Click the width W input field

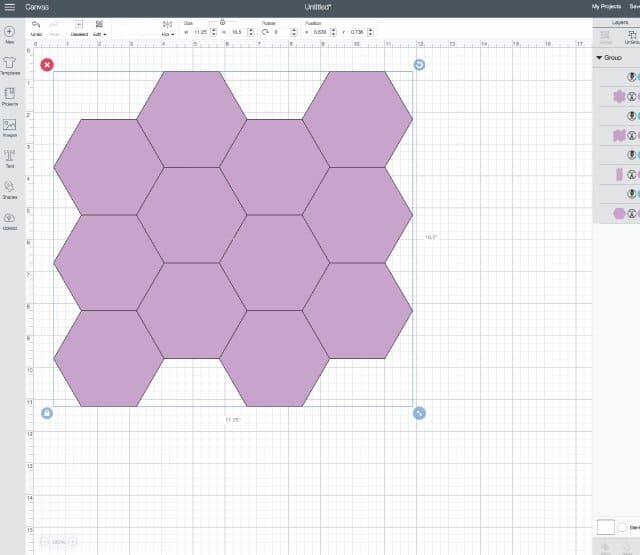tap(200, 32)
